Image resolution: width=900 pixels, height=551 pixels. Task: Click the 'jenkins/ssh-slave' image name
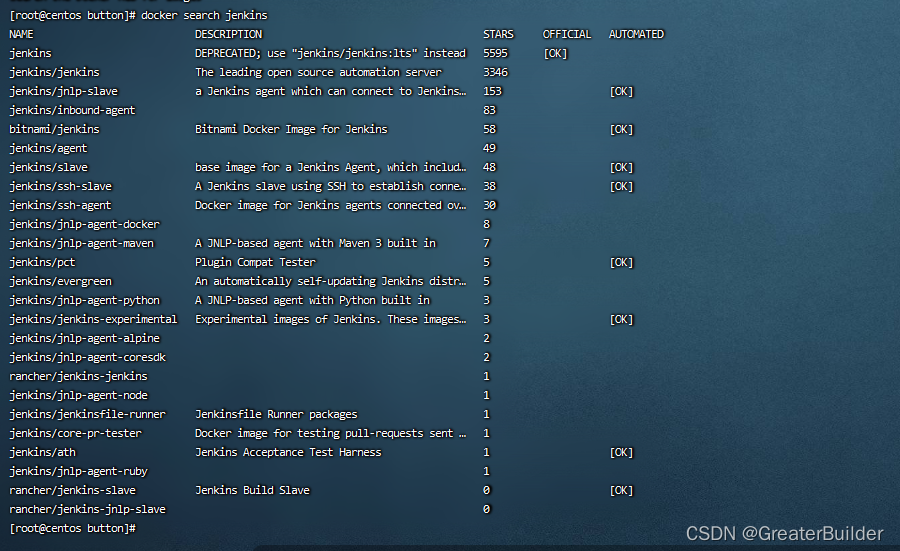(60, 186)
